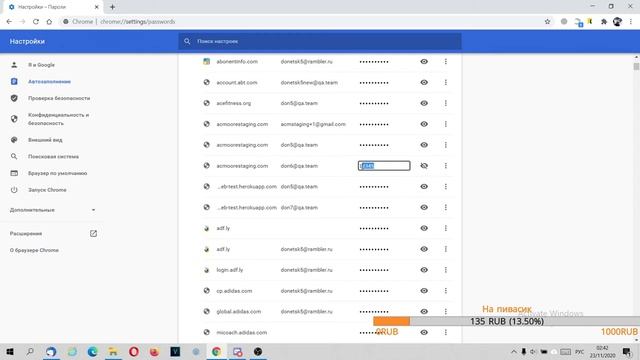Open global.adidas.com site link
Viewport: 640px width, 360px height.
pyautogui.click(x=238, y=311)
